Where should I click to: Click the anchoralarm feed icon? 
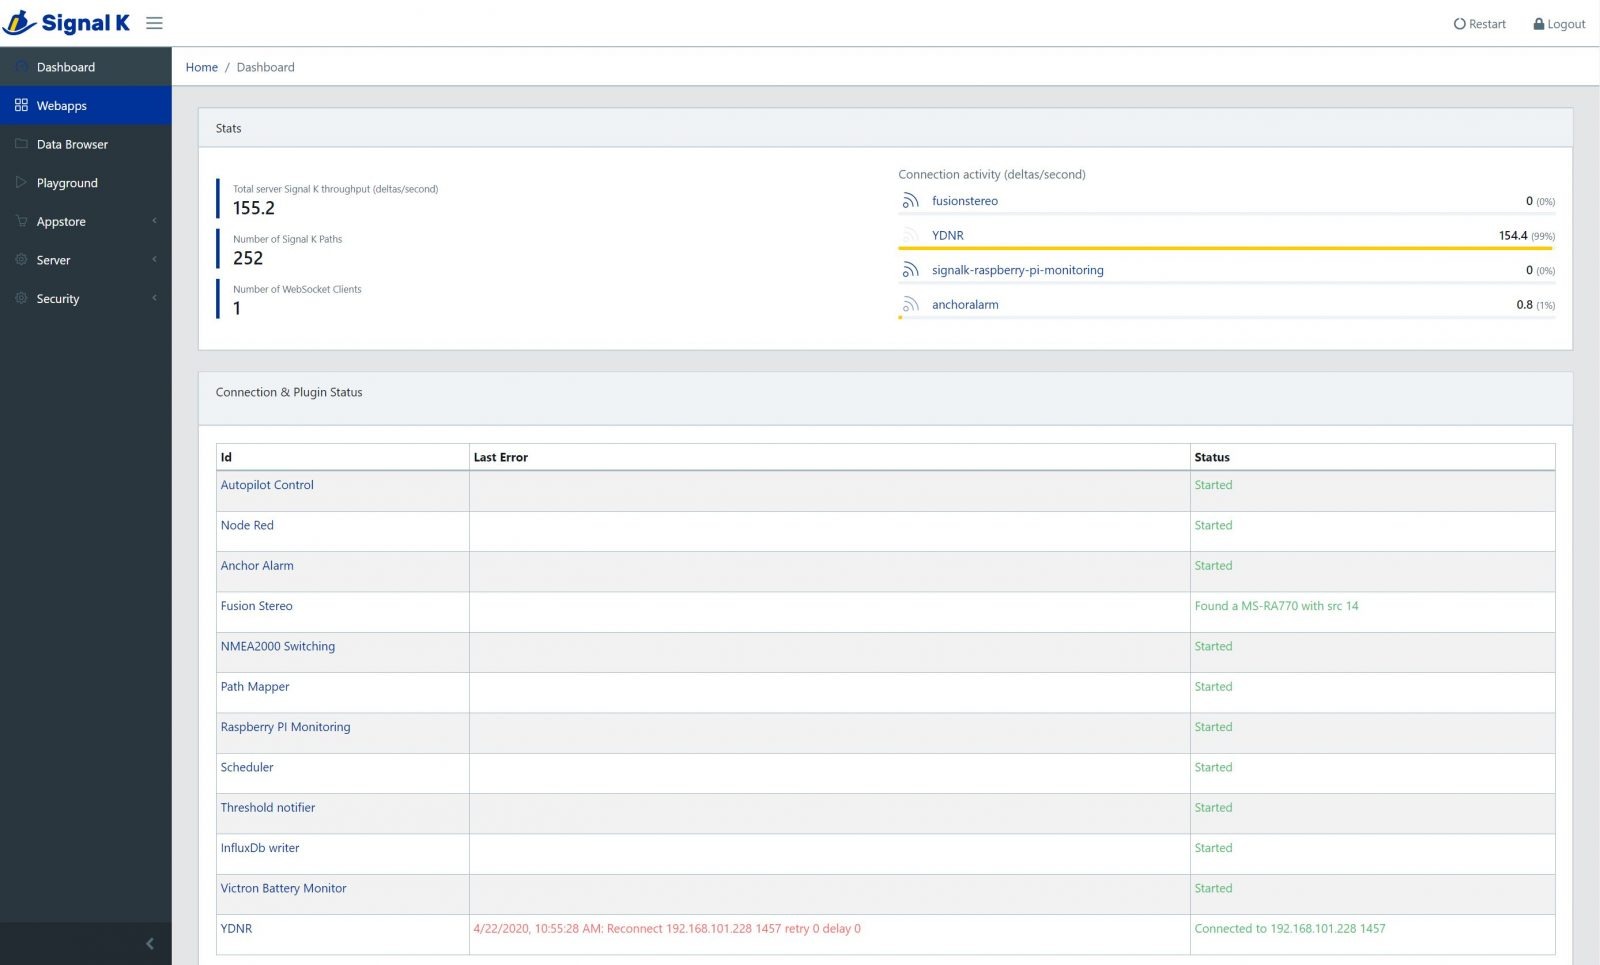pos(910,305)
